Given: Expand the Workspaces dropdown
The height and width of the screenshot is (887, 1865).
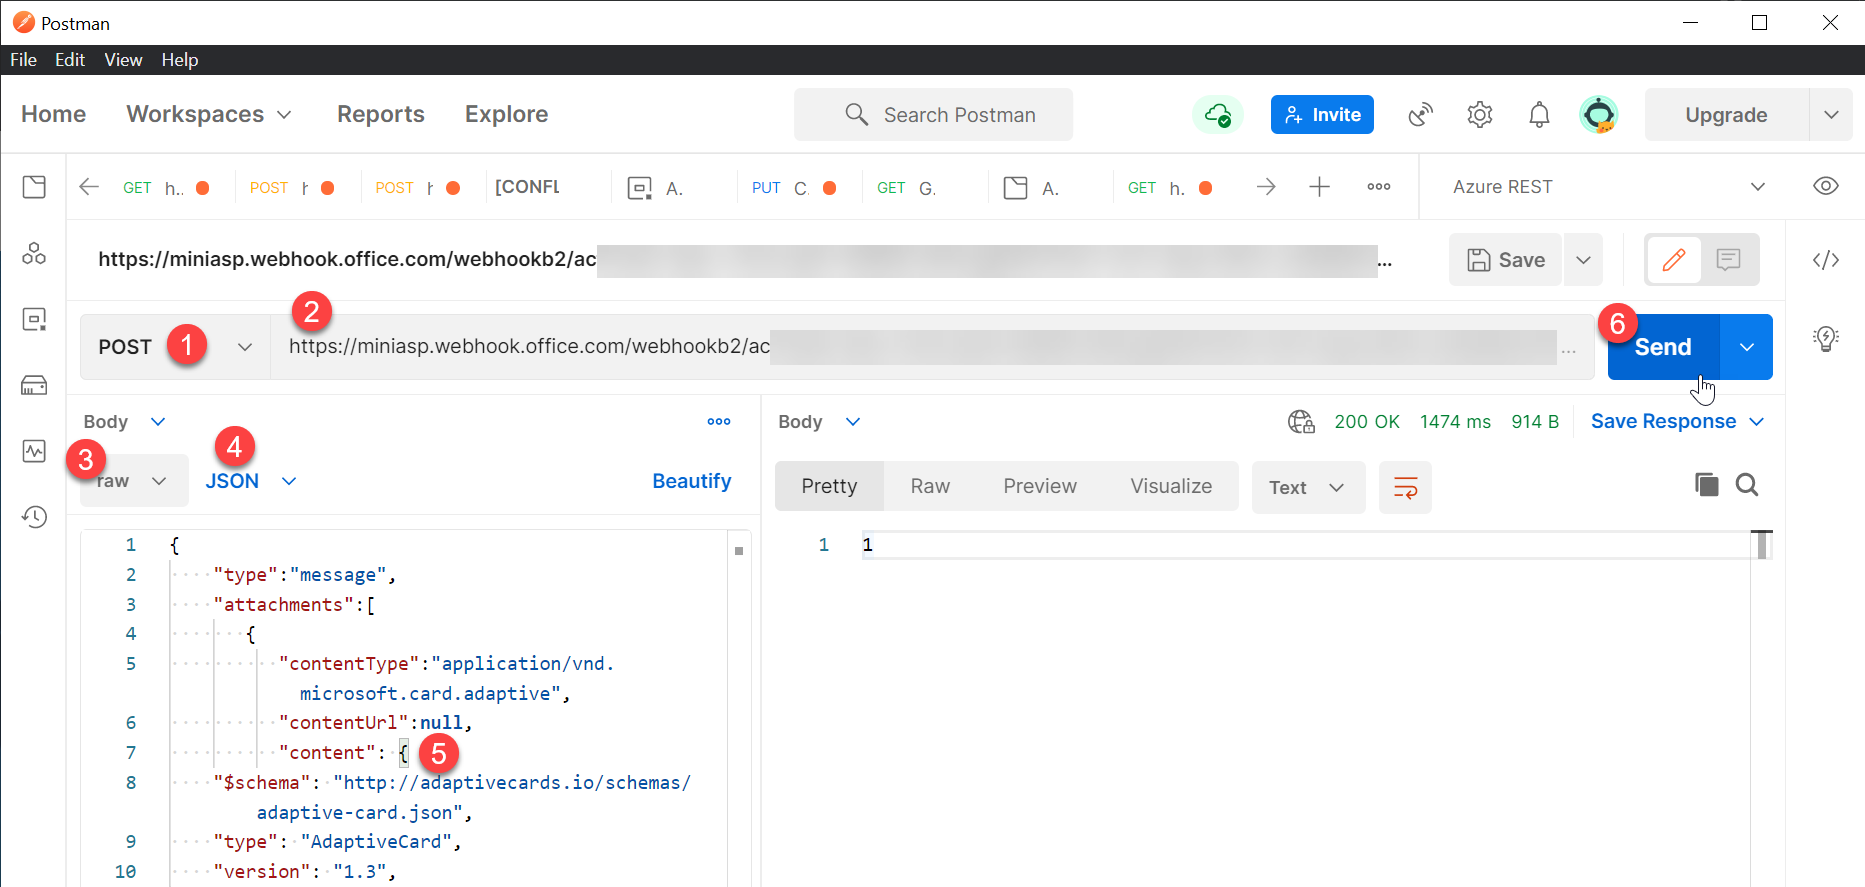Looking at the screenshot, I should coord(209,114).
